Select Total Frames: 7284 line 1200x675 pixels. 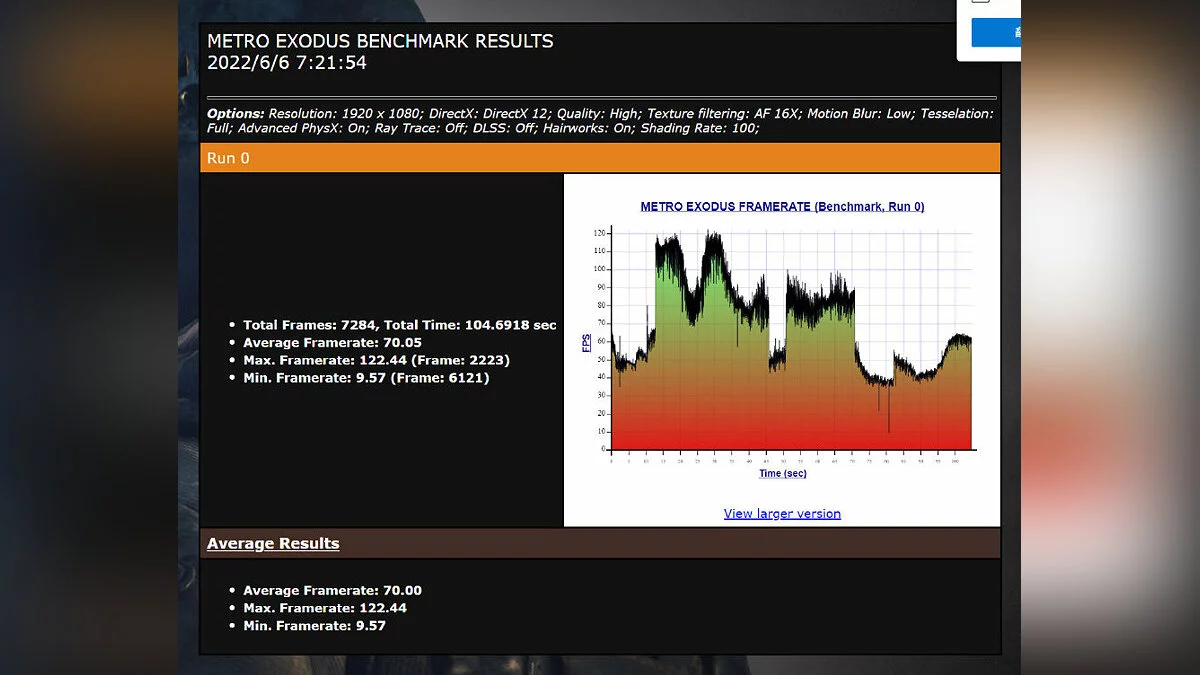click(x=400, y=325)
